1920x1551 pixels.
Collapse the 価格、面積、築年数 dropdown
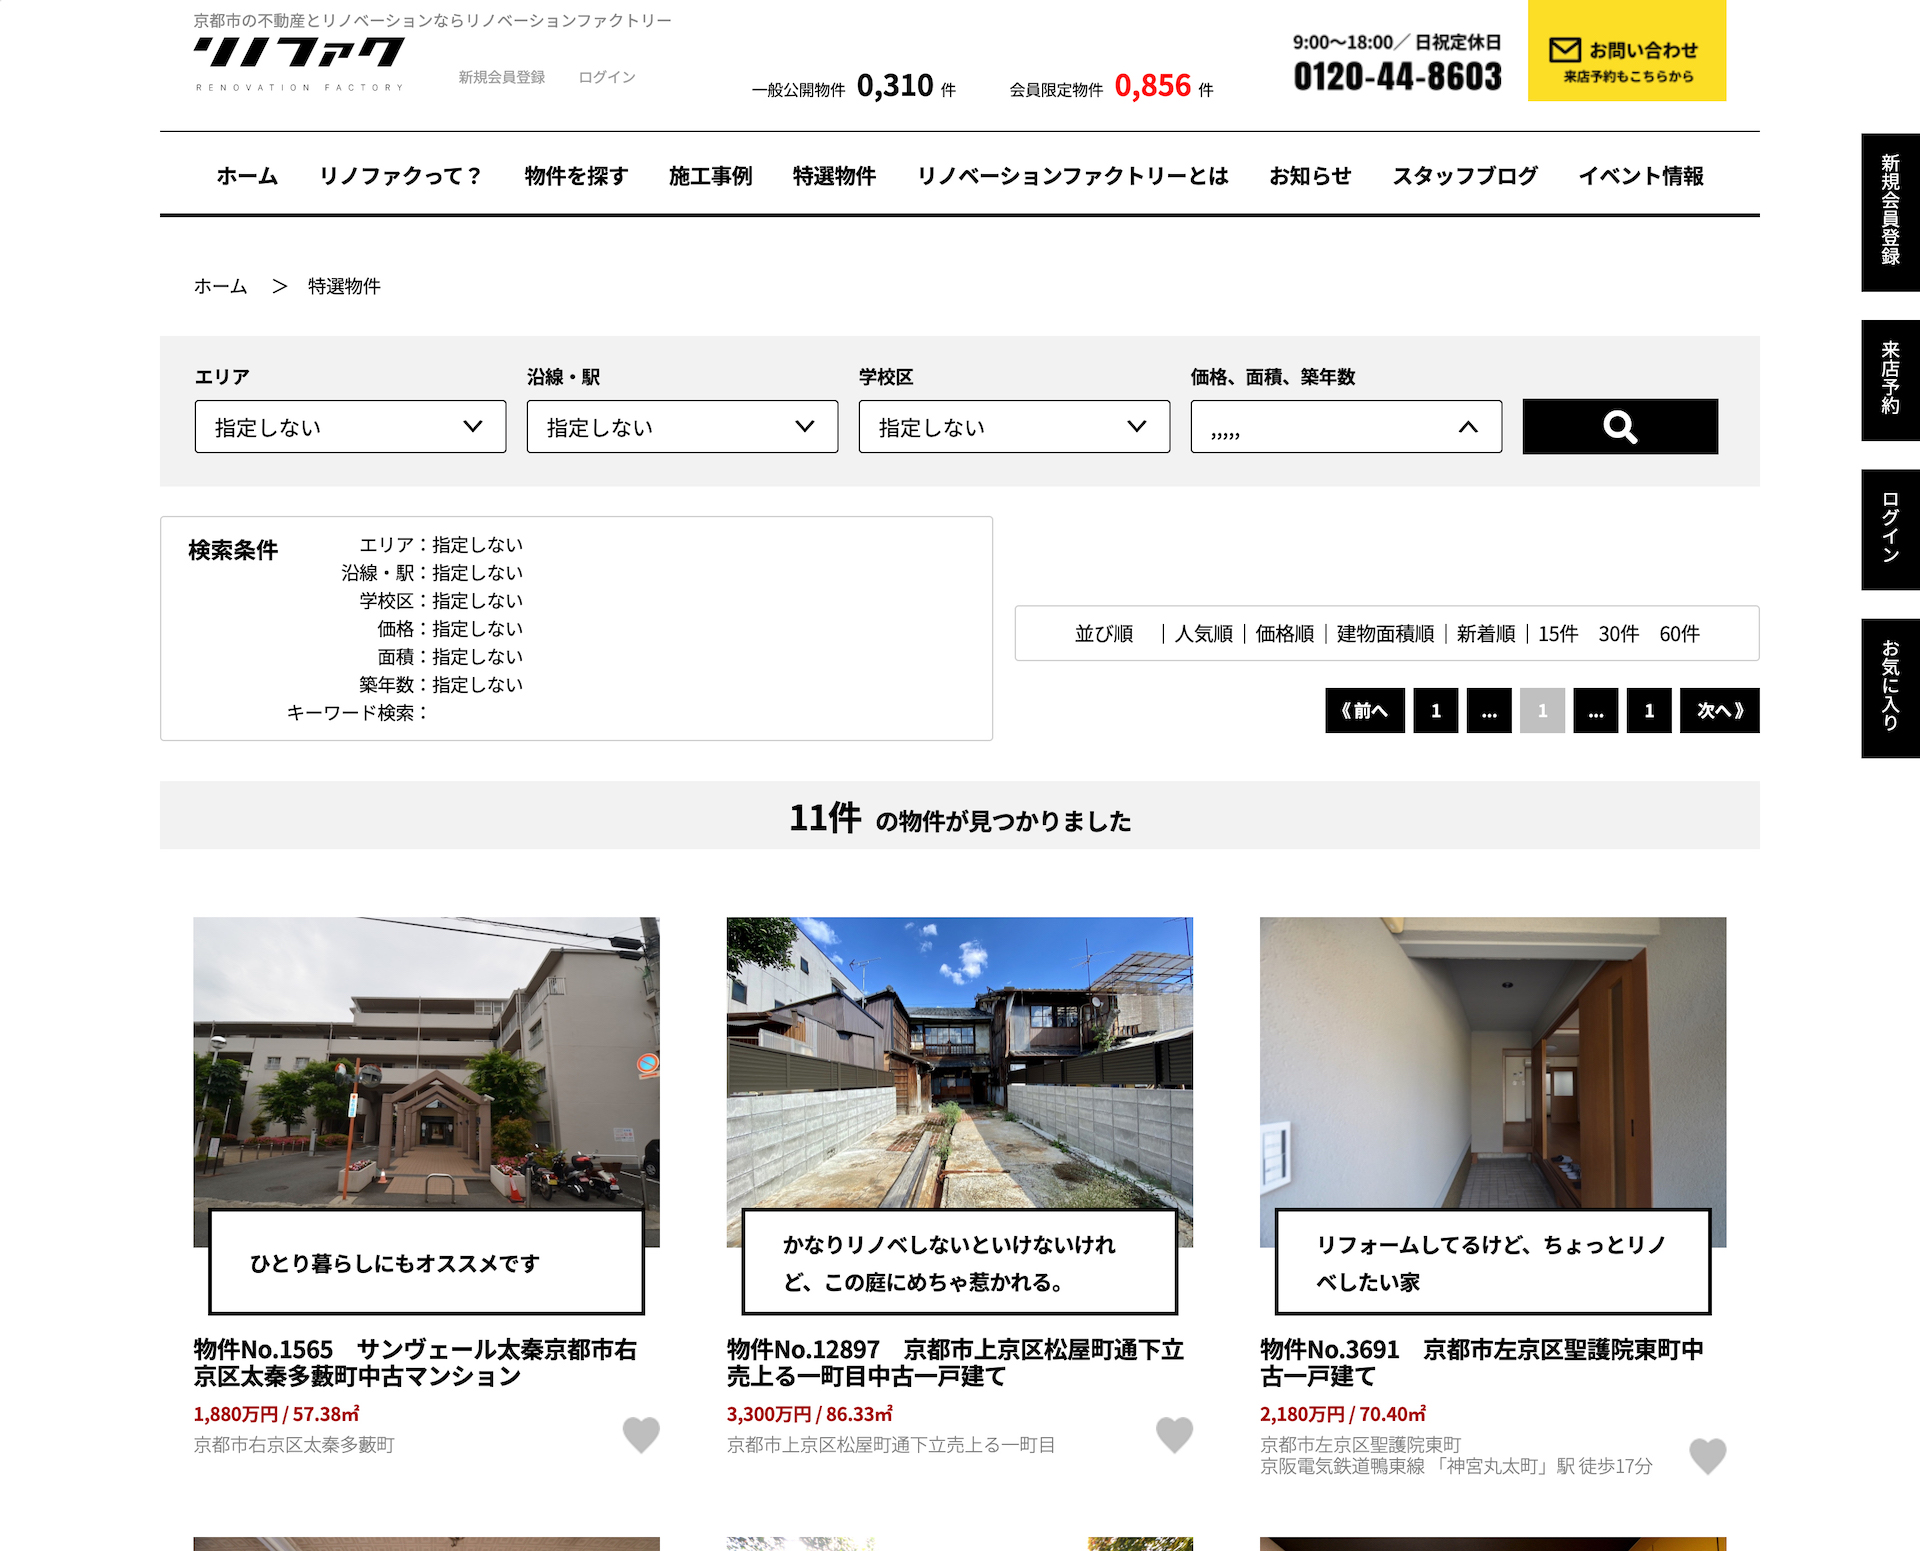tap(1346, 427)
